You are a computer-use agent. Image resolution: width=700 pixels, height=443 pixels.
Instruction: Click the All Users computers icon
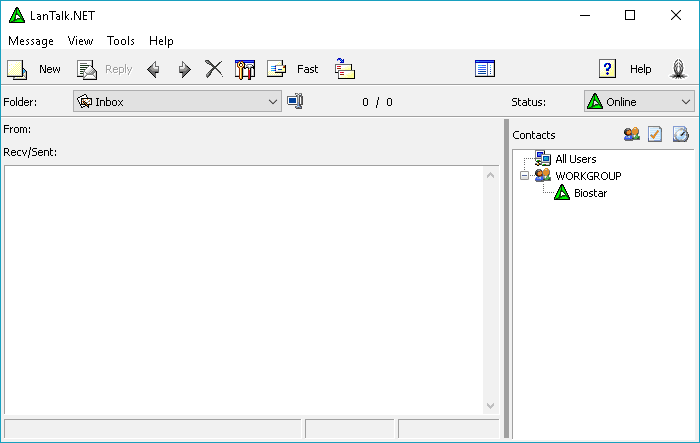(x=543, y=158)
